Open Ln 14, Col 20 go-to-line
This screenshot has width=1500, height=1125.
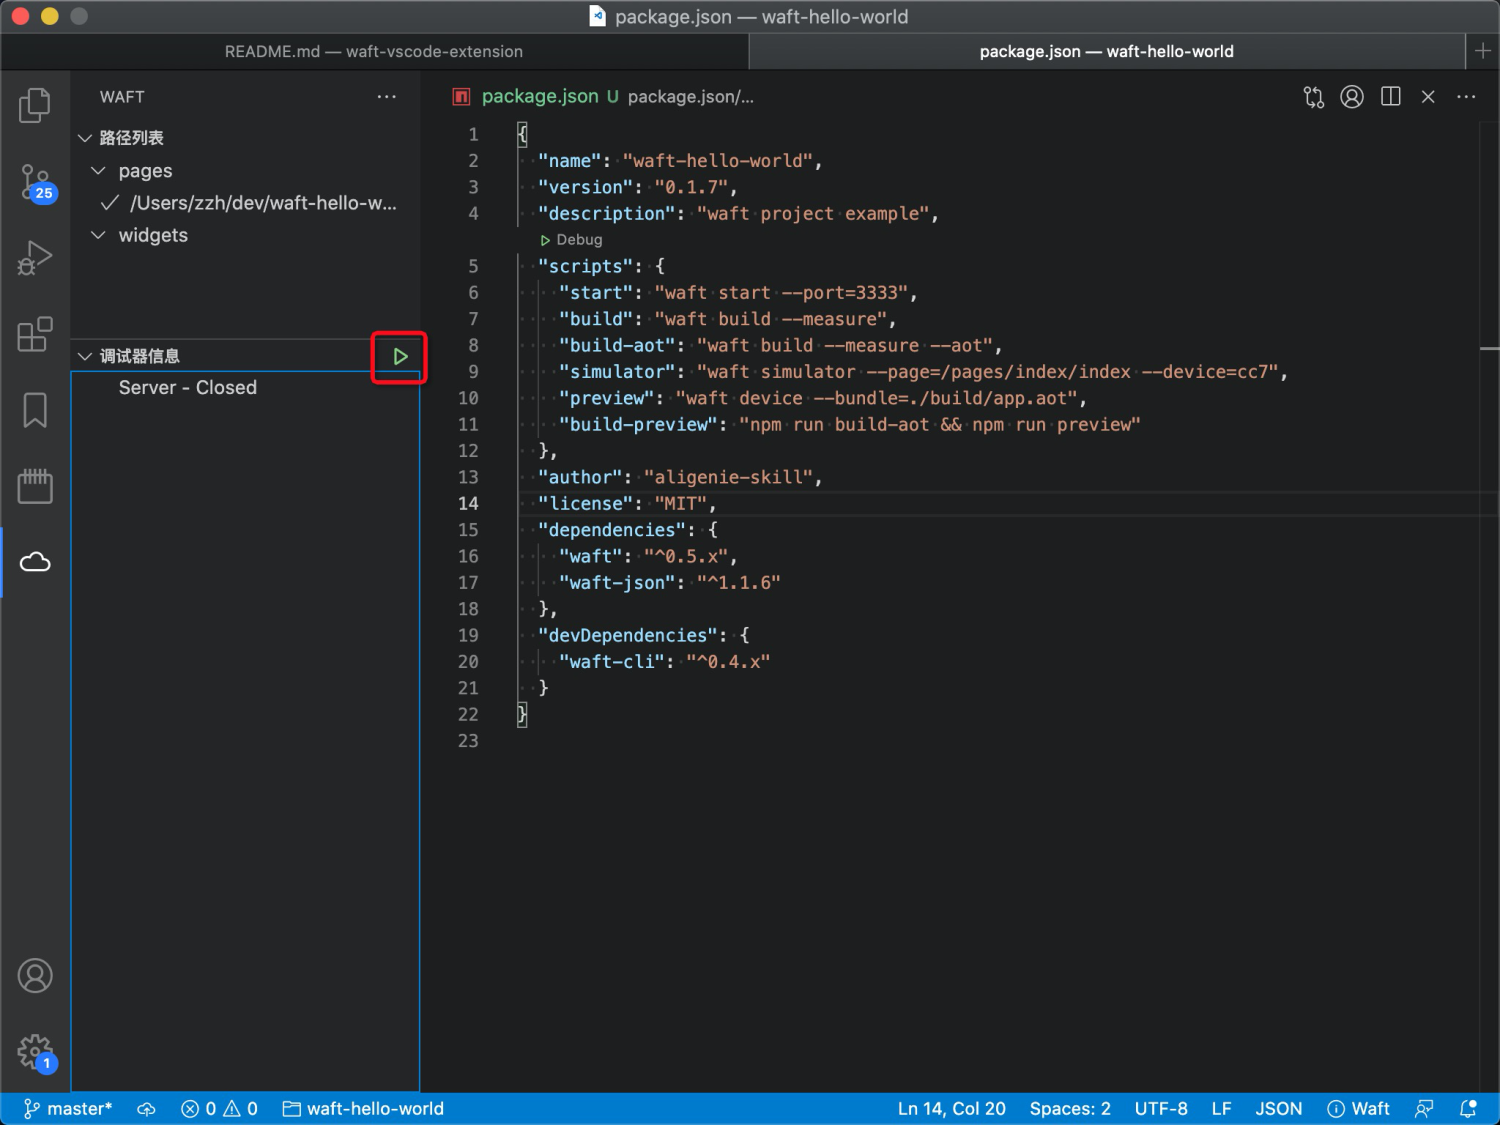pos(952,1109)
